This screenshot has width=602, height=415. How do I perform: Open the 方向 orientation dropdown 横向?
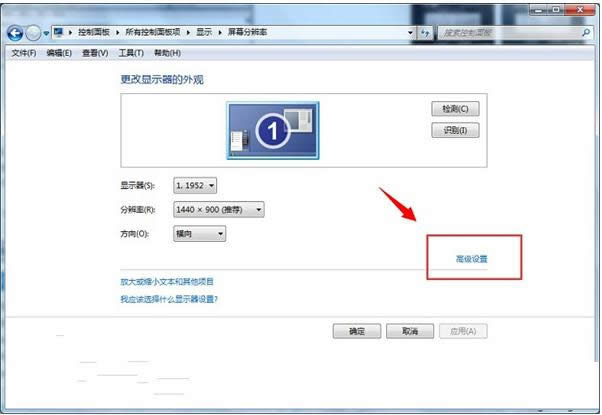pyautogui.click(x=200, y=233)
